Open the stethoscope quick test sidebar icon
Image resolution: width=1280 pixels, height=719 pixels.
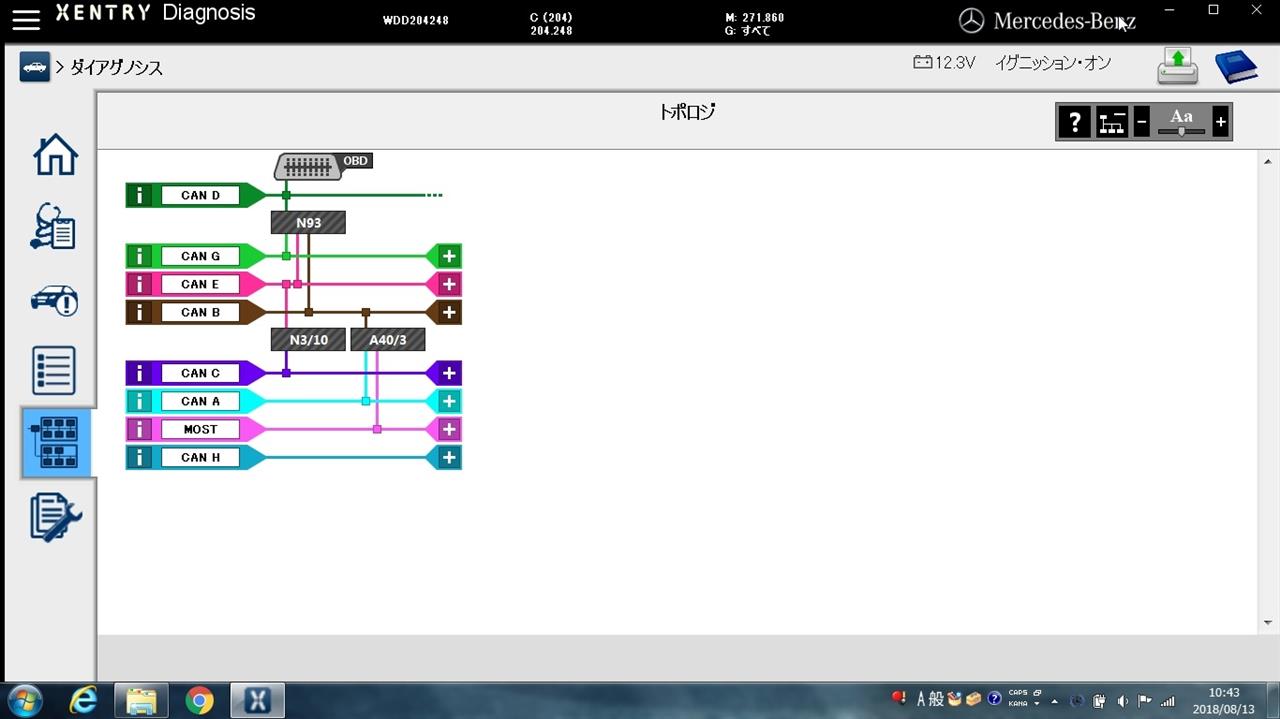(x=55, y=227)
